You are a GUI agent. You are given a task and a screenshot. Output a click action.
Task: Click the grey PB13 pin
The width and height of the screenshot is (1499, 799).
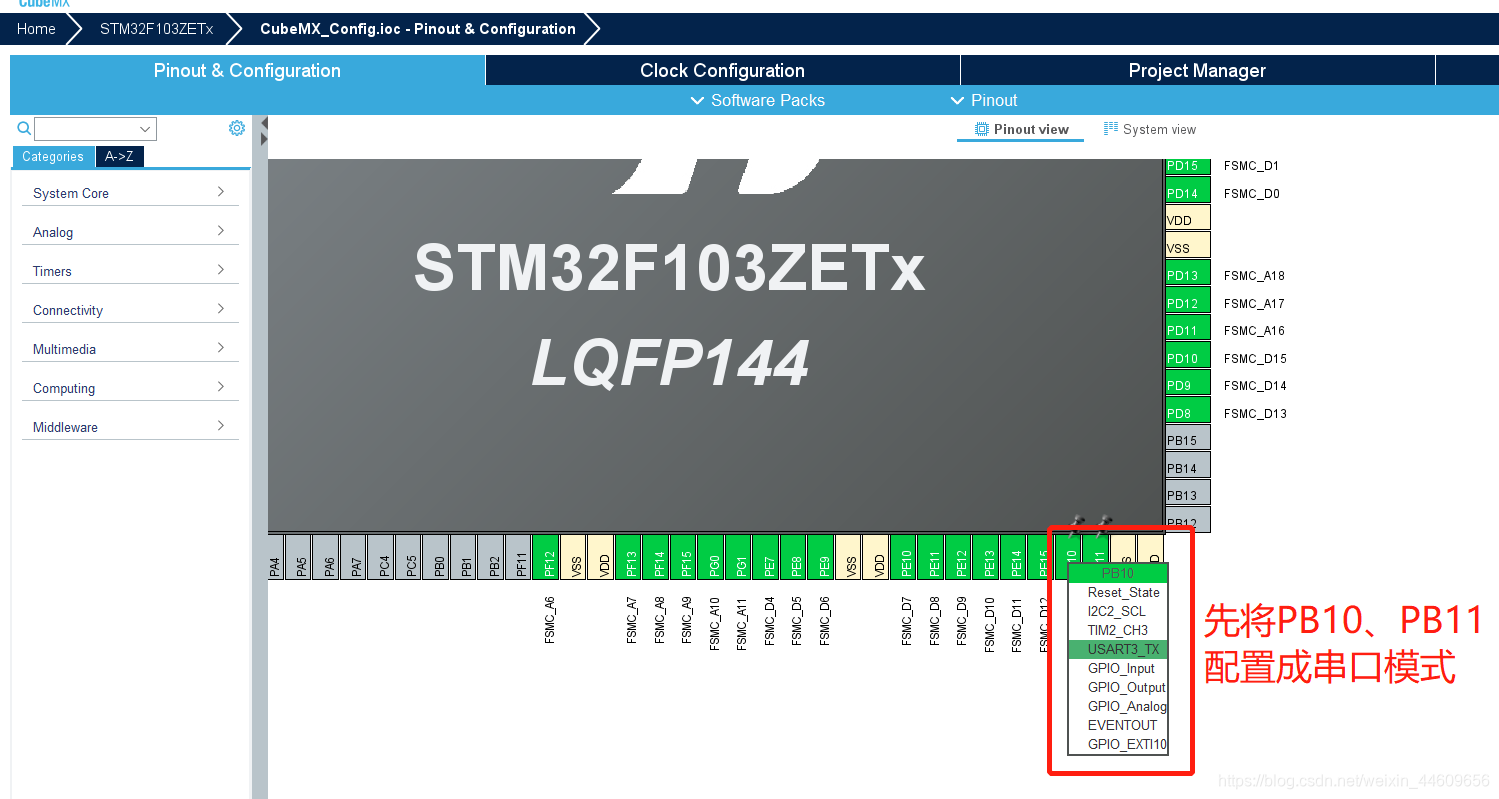tap(1188, 493)
